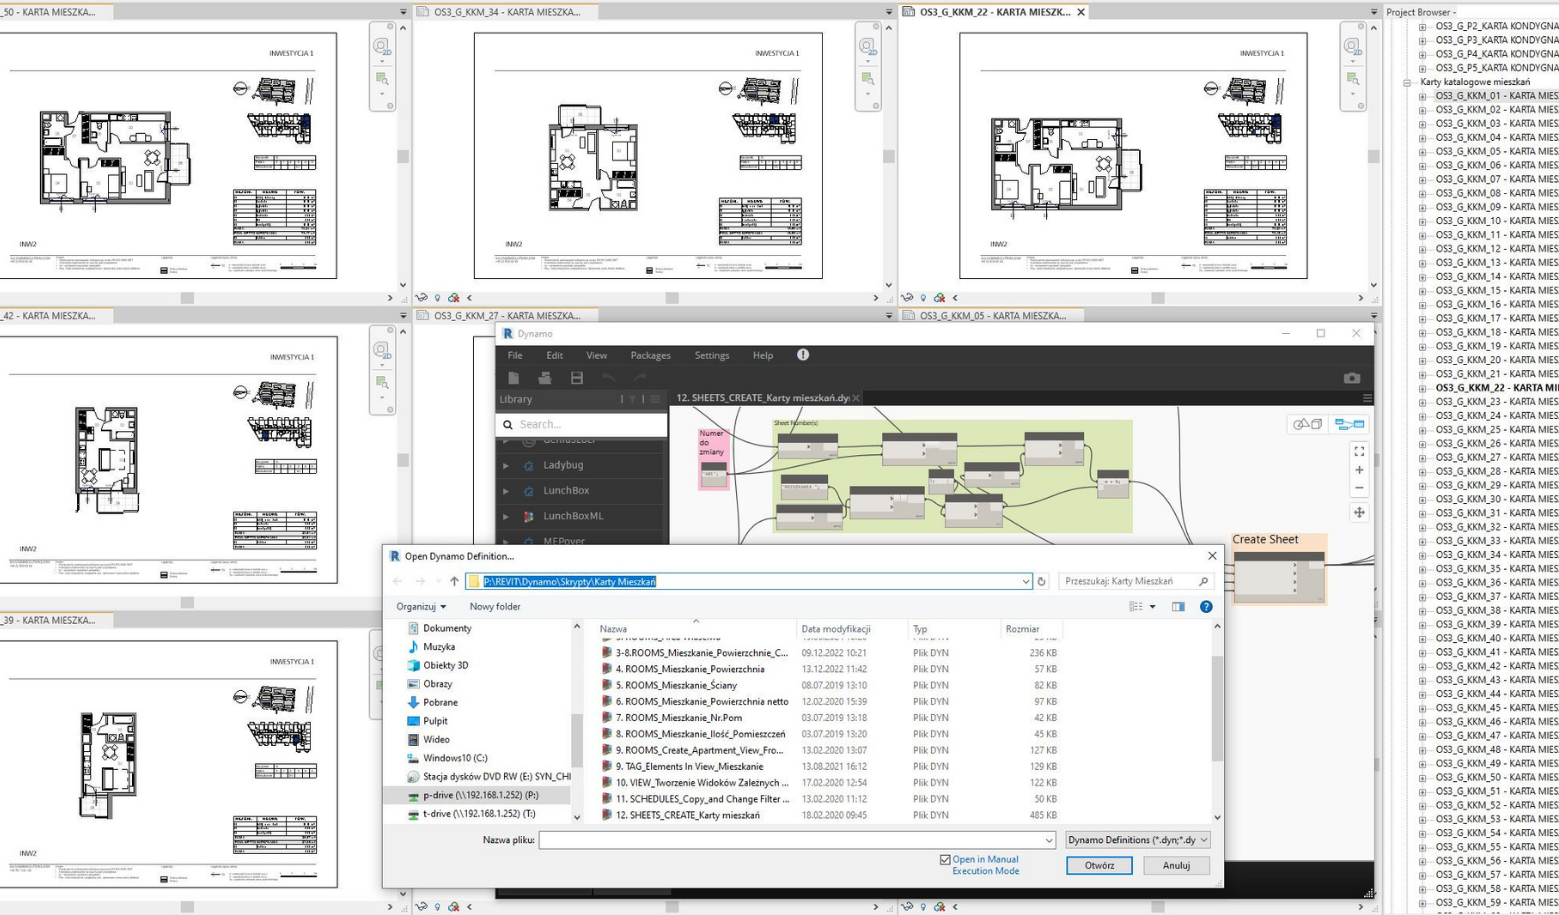Image resolution: width=1559 pixels, height=915 pixels.
Task: Switch to graph view navigation icon
Action: 1349,425
